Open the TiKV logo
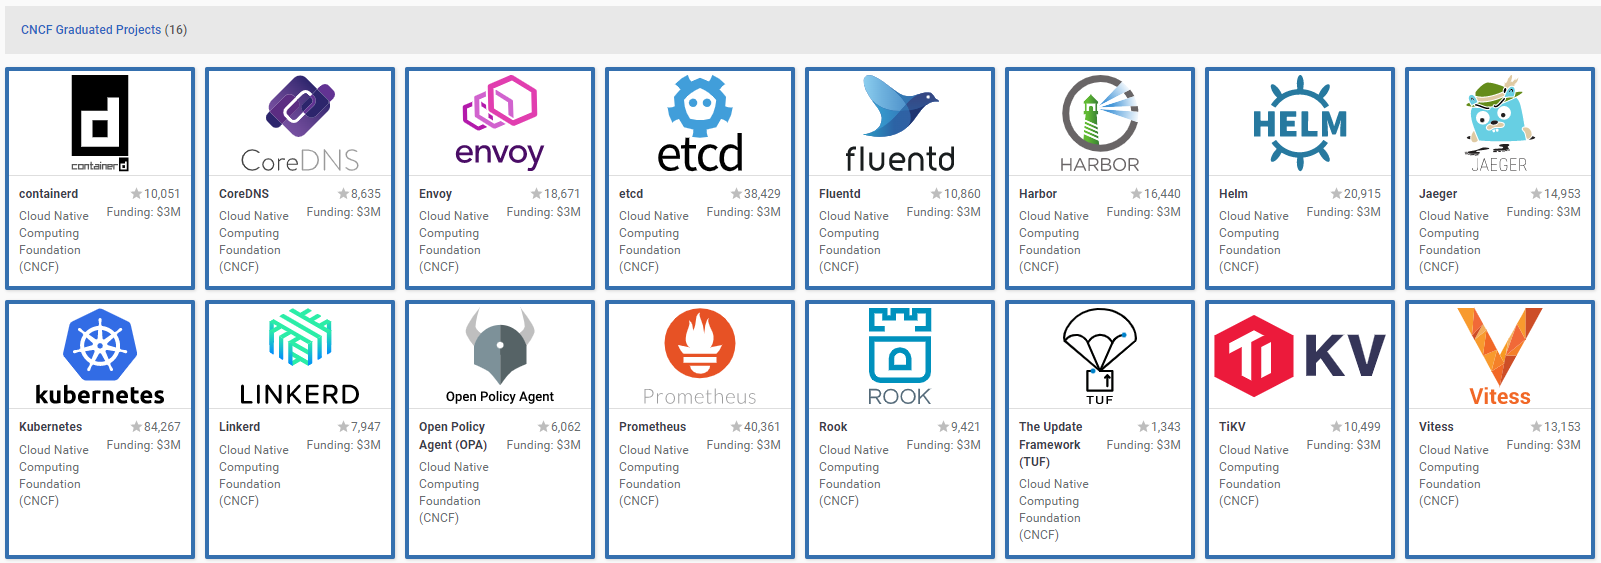 [x=1300, y=357]
